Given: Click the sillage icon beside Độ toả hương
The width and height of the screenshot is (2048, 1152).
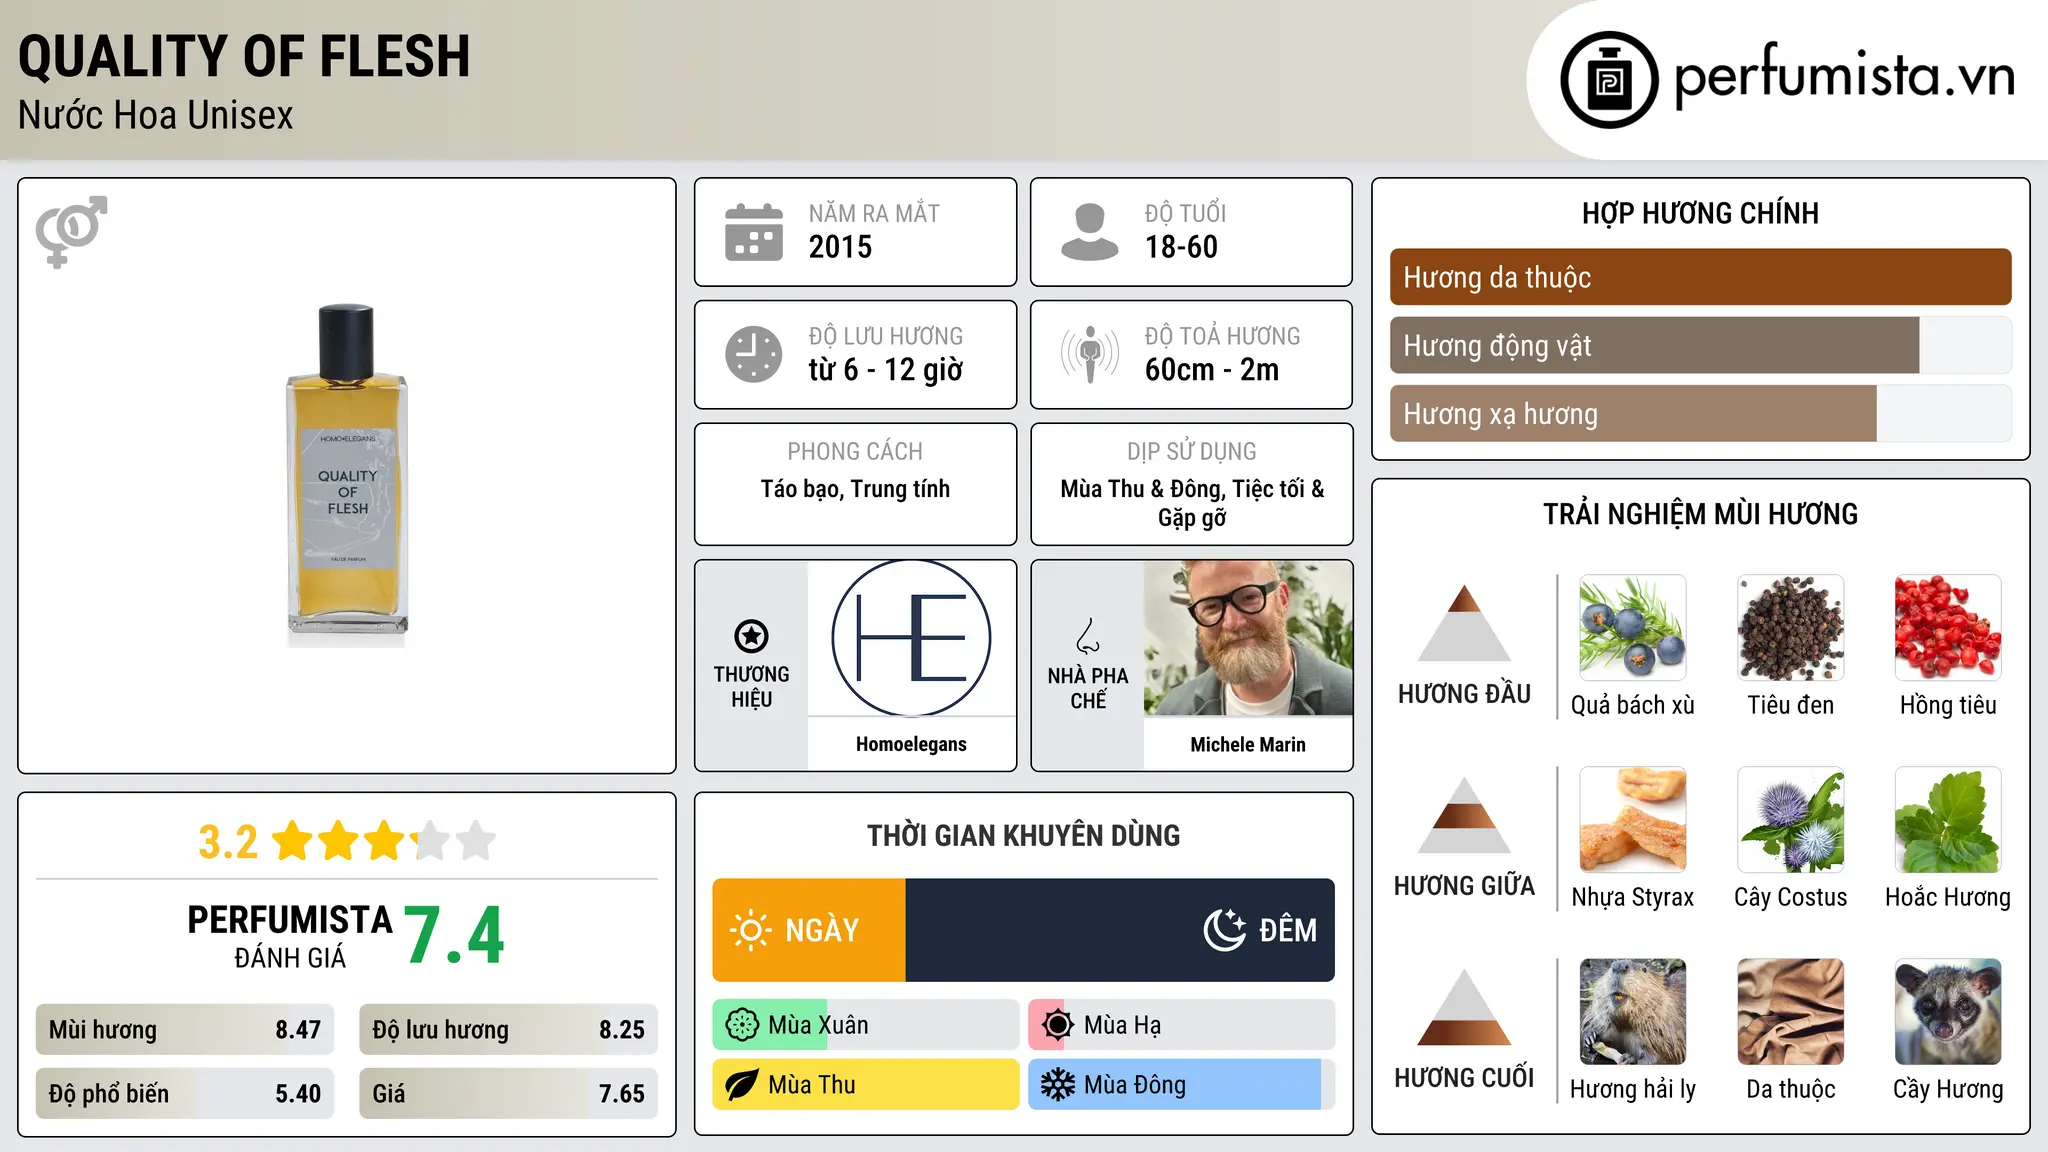Looking at the screenshot, I should coord(1090,354).
